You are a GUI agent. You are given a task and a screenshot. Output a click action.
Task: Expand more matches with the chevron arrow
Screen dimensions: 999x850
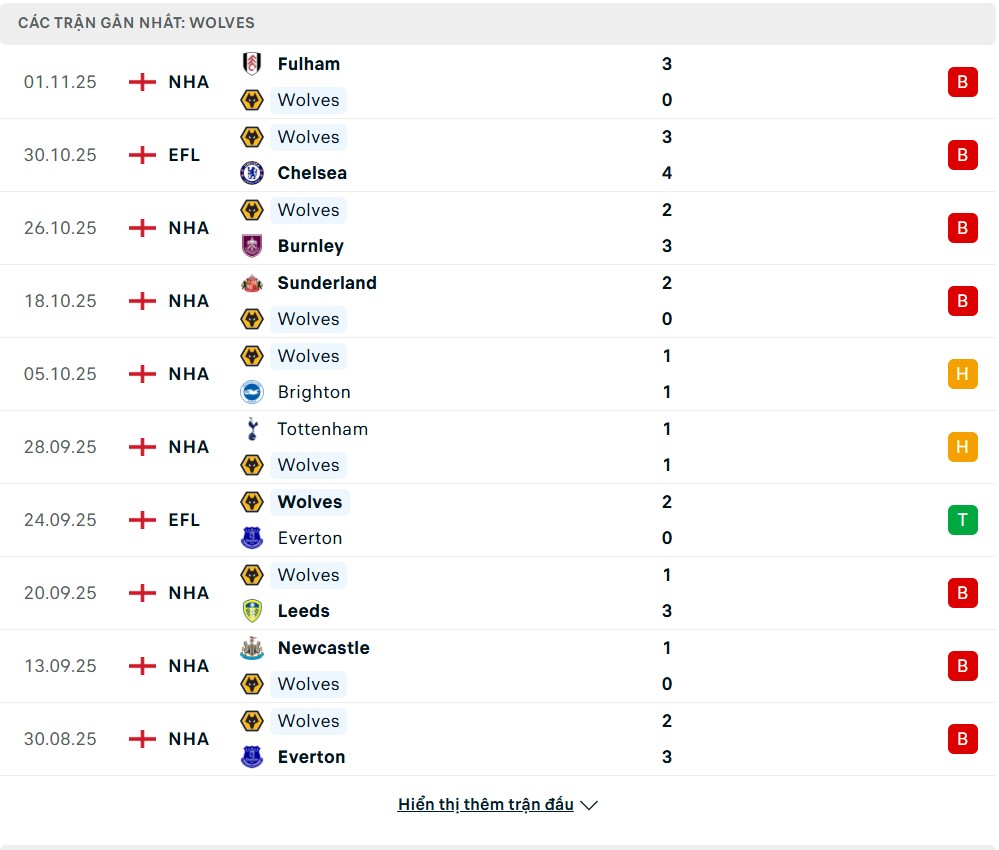click(589, 805)
